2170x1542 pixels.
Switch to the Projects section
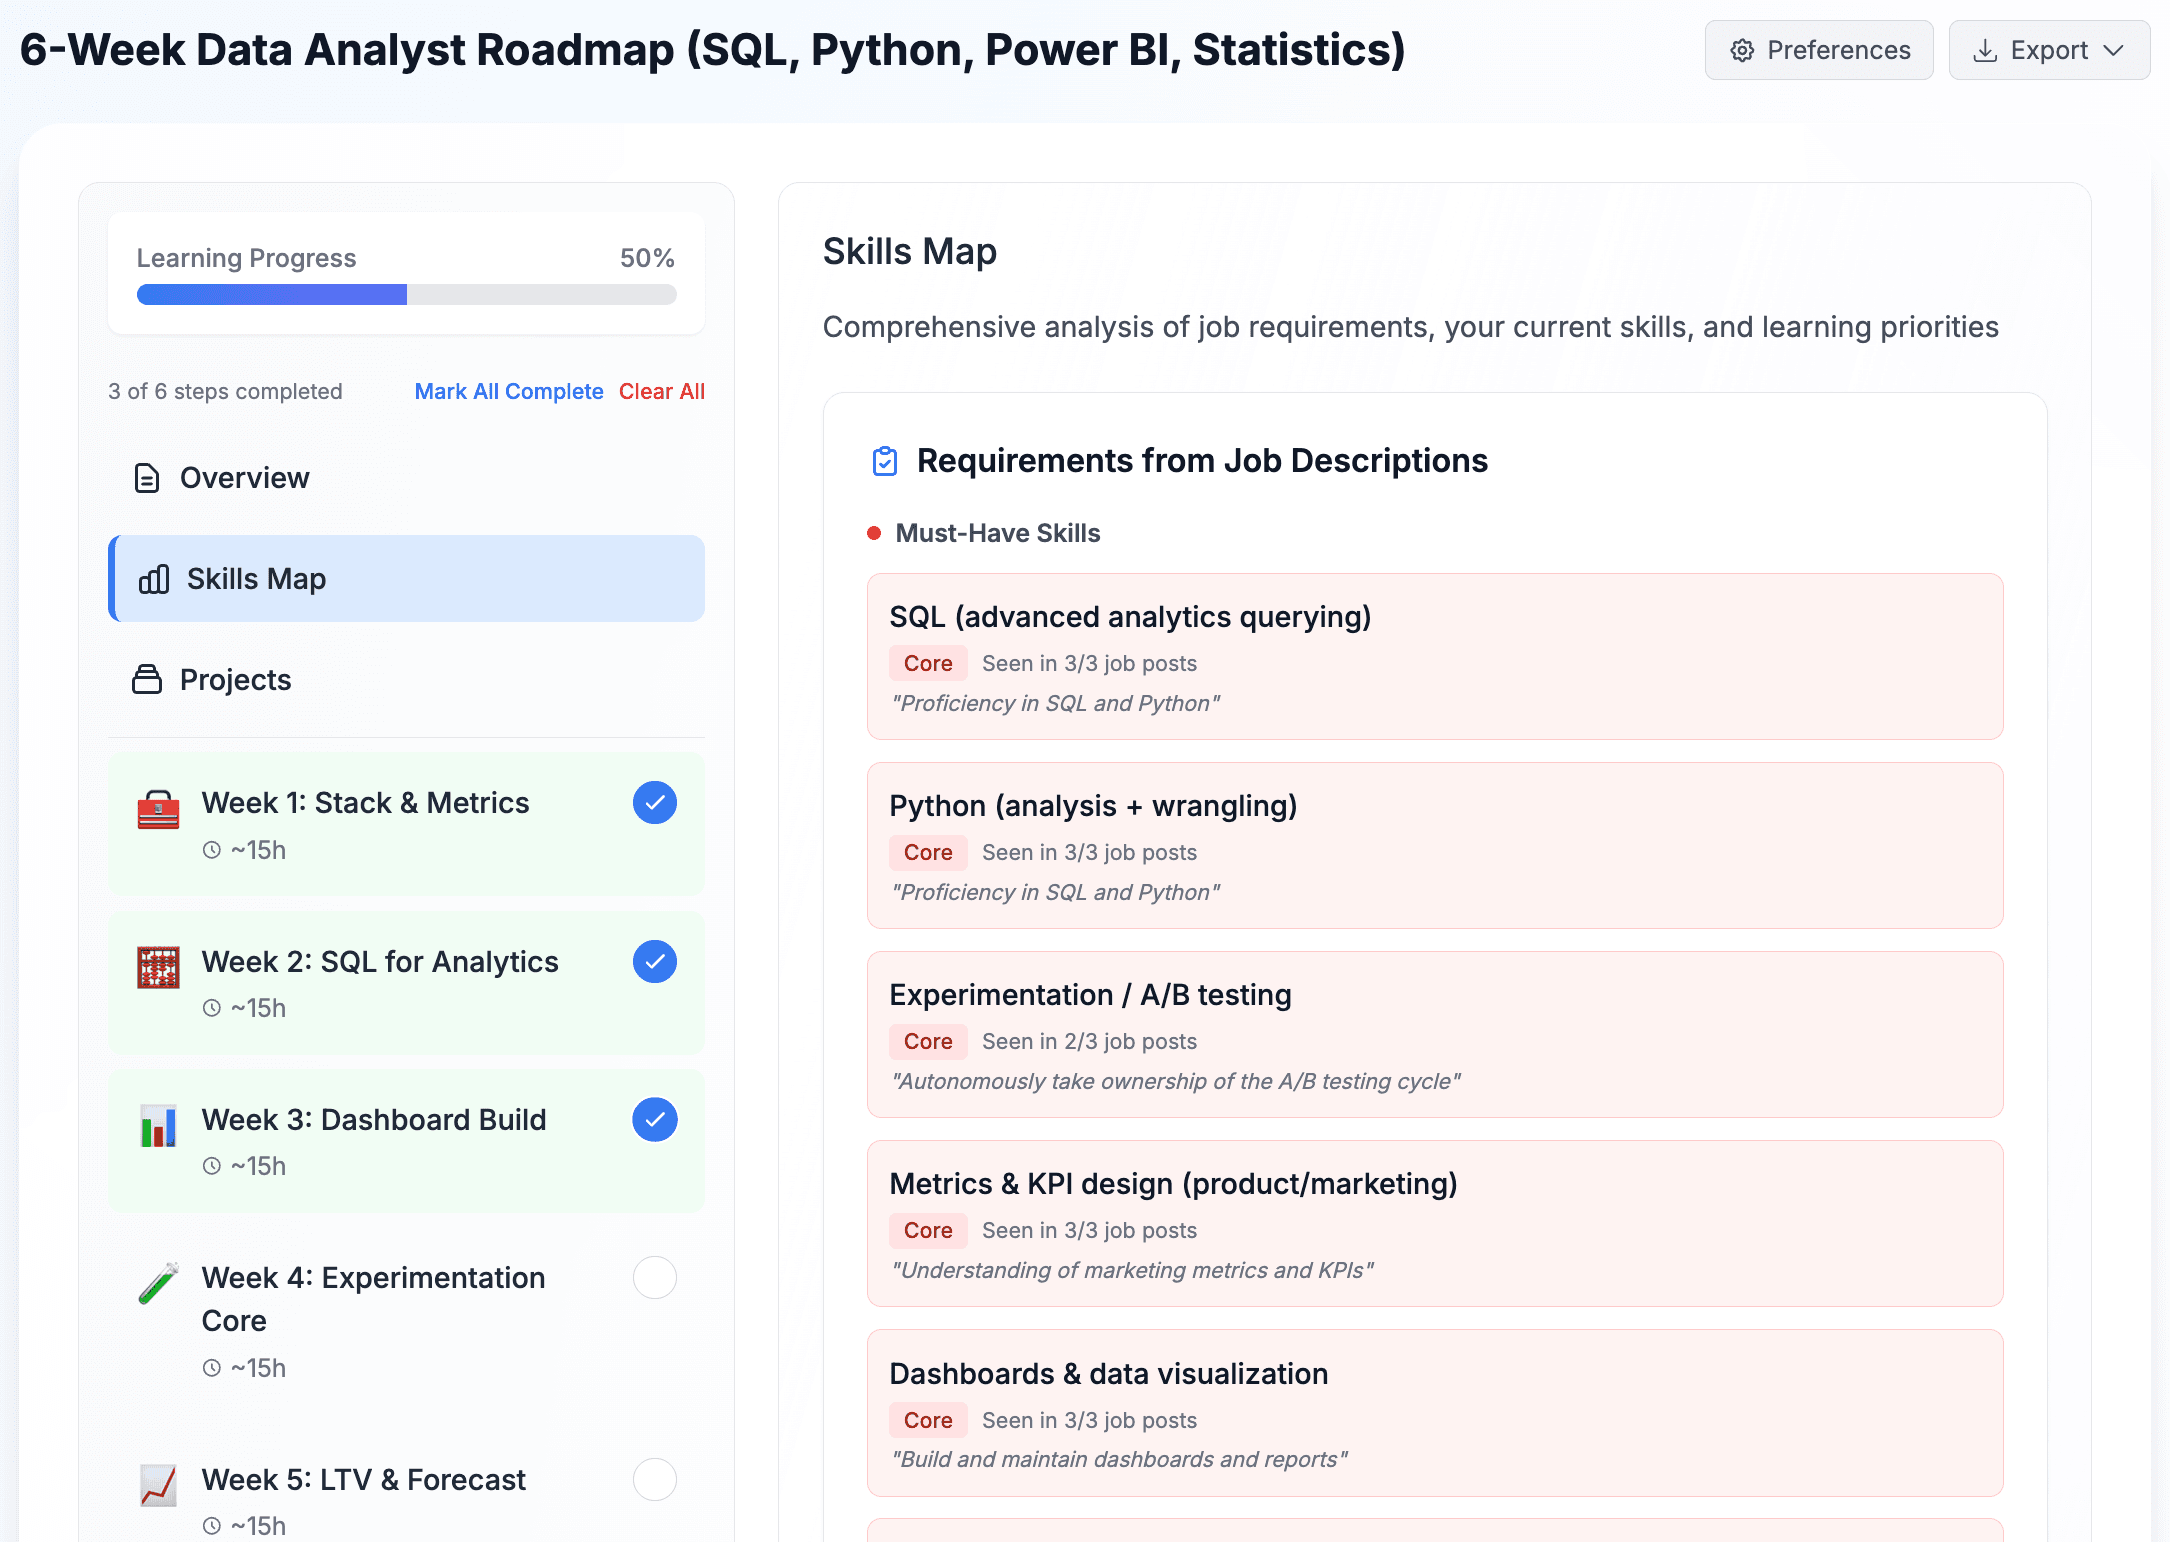234,680
